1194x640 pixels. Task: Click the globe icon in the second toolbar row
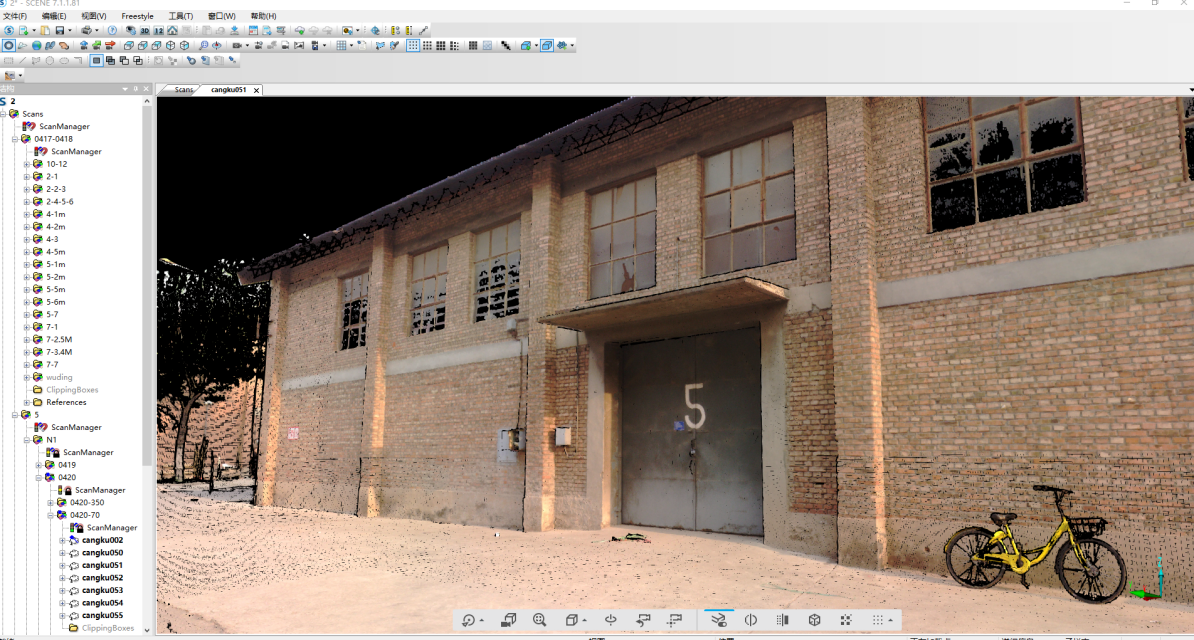37,46
